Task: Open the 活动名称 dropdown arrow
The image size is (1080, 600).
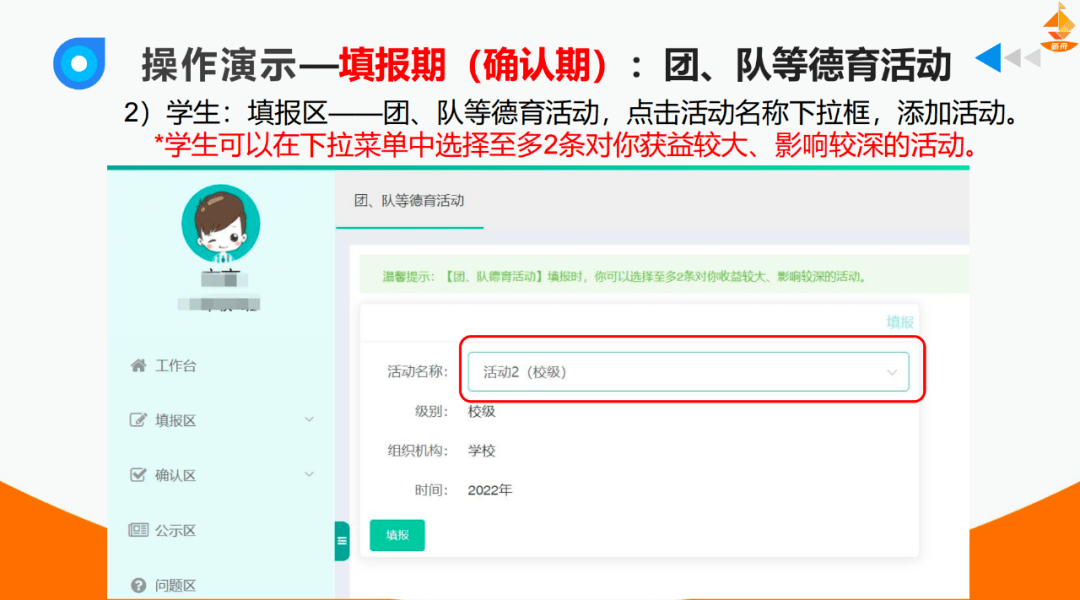Action: coord(892,372)
